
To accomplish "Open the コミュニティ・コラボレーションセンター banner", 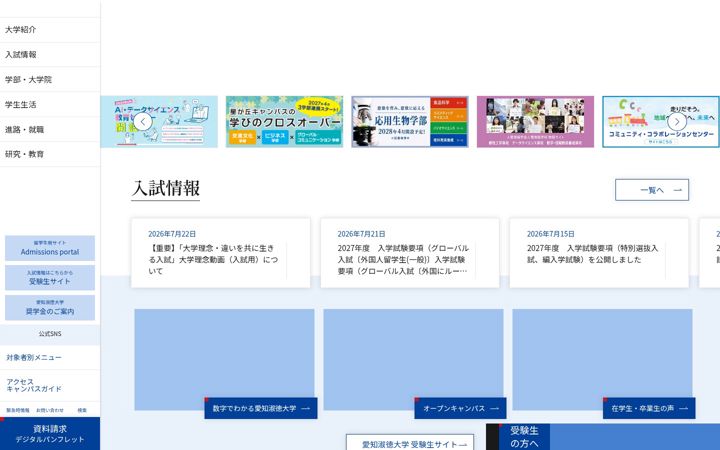I will click(661, 122).
